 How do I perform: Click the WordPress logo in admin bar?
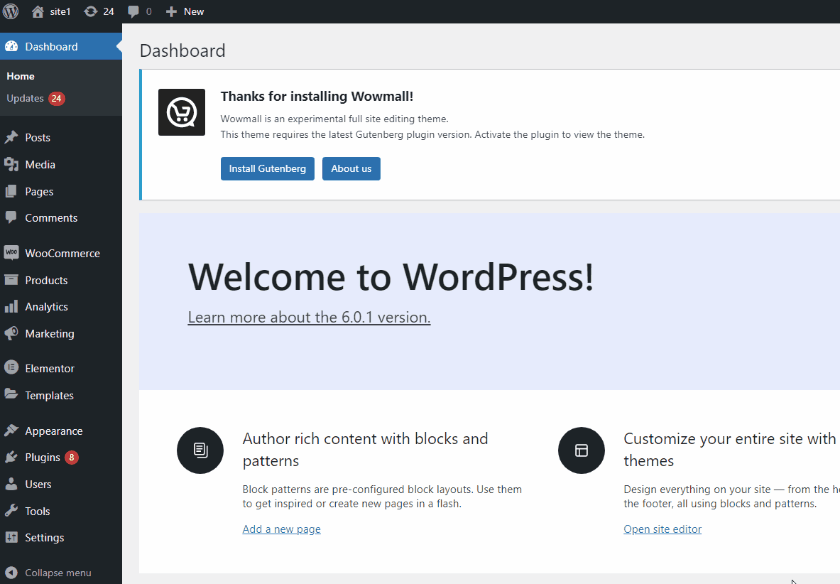11,11
